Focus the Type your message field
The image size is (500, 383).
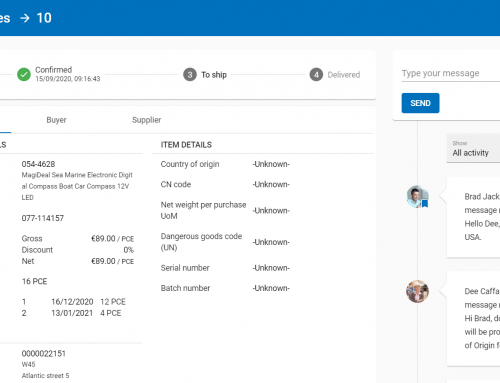pyautogui.click(x=451, y=73)
